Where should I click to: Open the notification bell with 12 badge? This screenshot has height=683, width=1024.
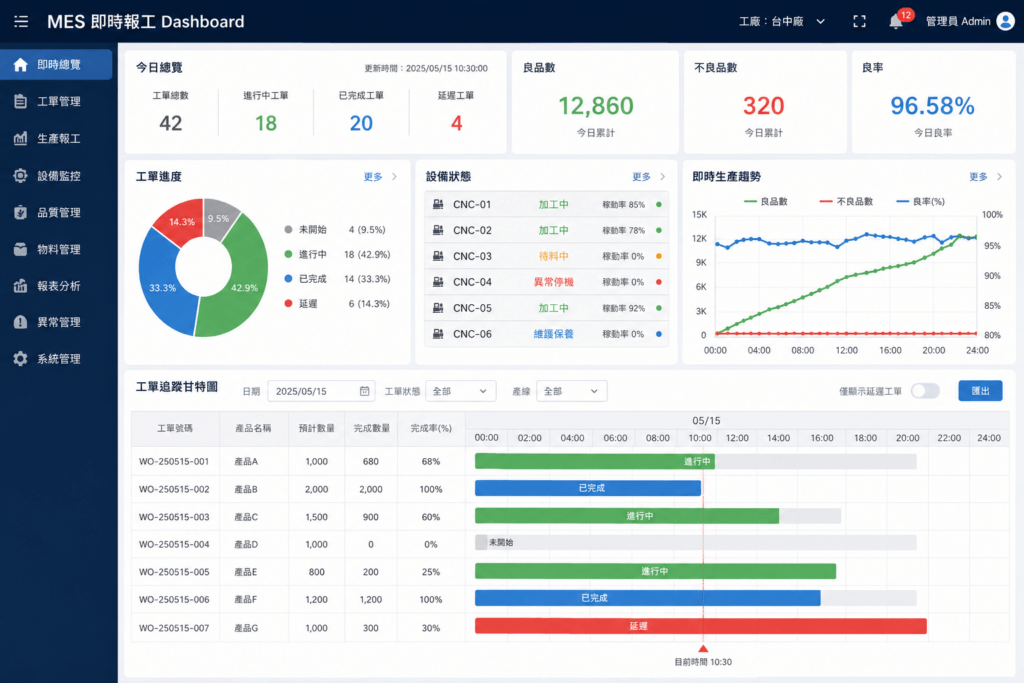click(x=896, y=22)
